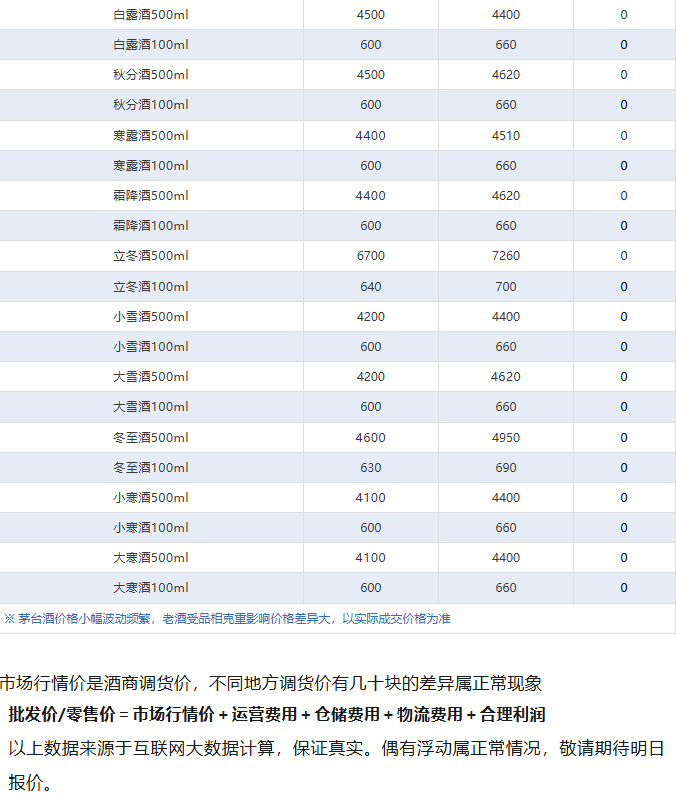Click the 4510 price value
676x804 pixels.
(x=506, y=135)
